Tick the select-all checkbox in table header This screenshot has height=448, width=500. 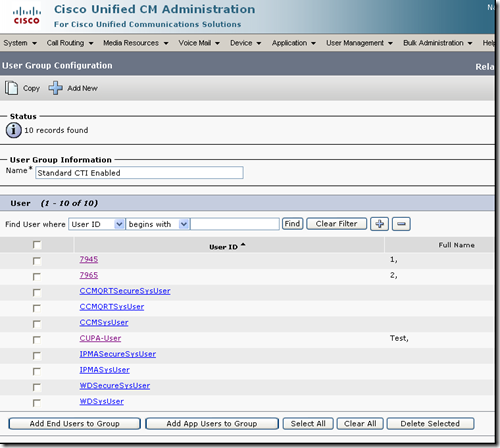(37, 245)
